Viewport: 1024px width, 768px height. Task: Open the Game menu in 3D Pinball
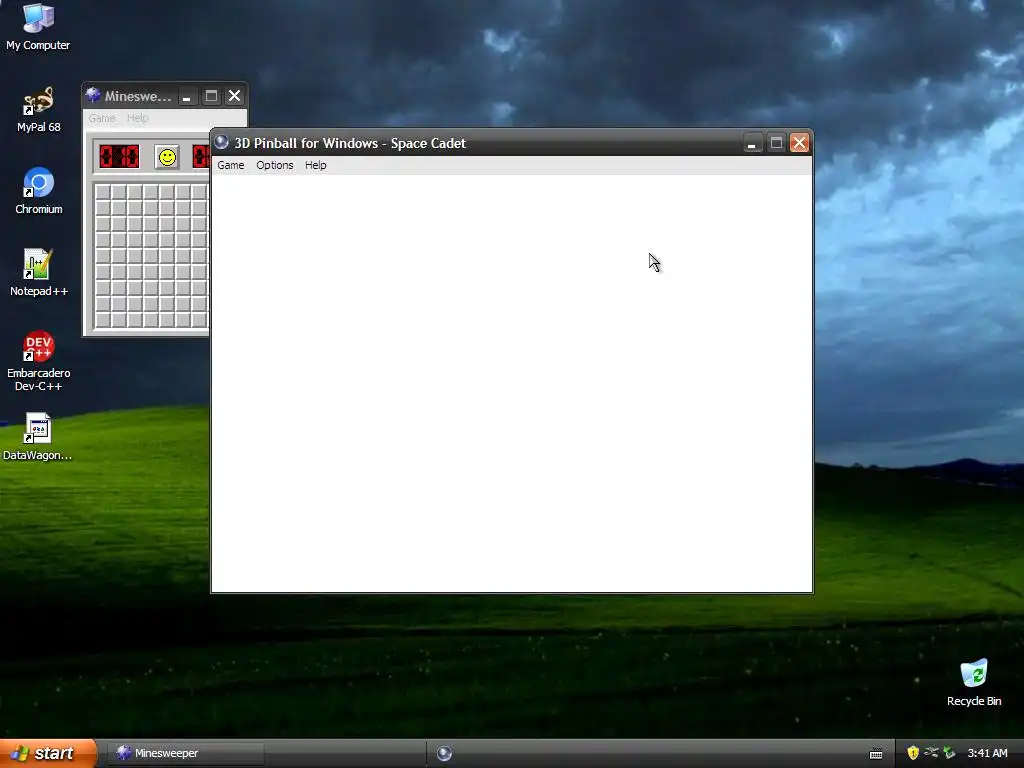click(x=231, y=165)
